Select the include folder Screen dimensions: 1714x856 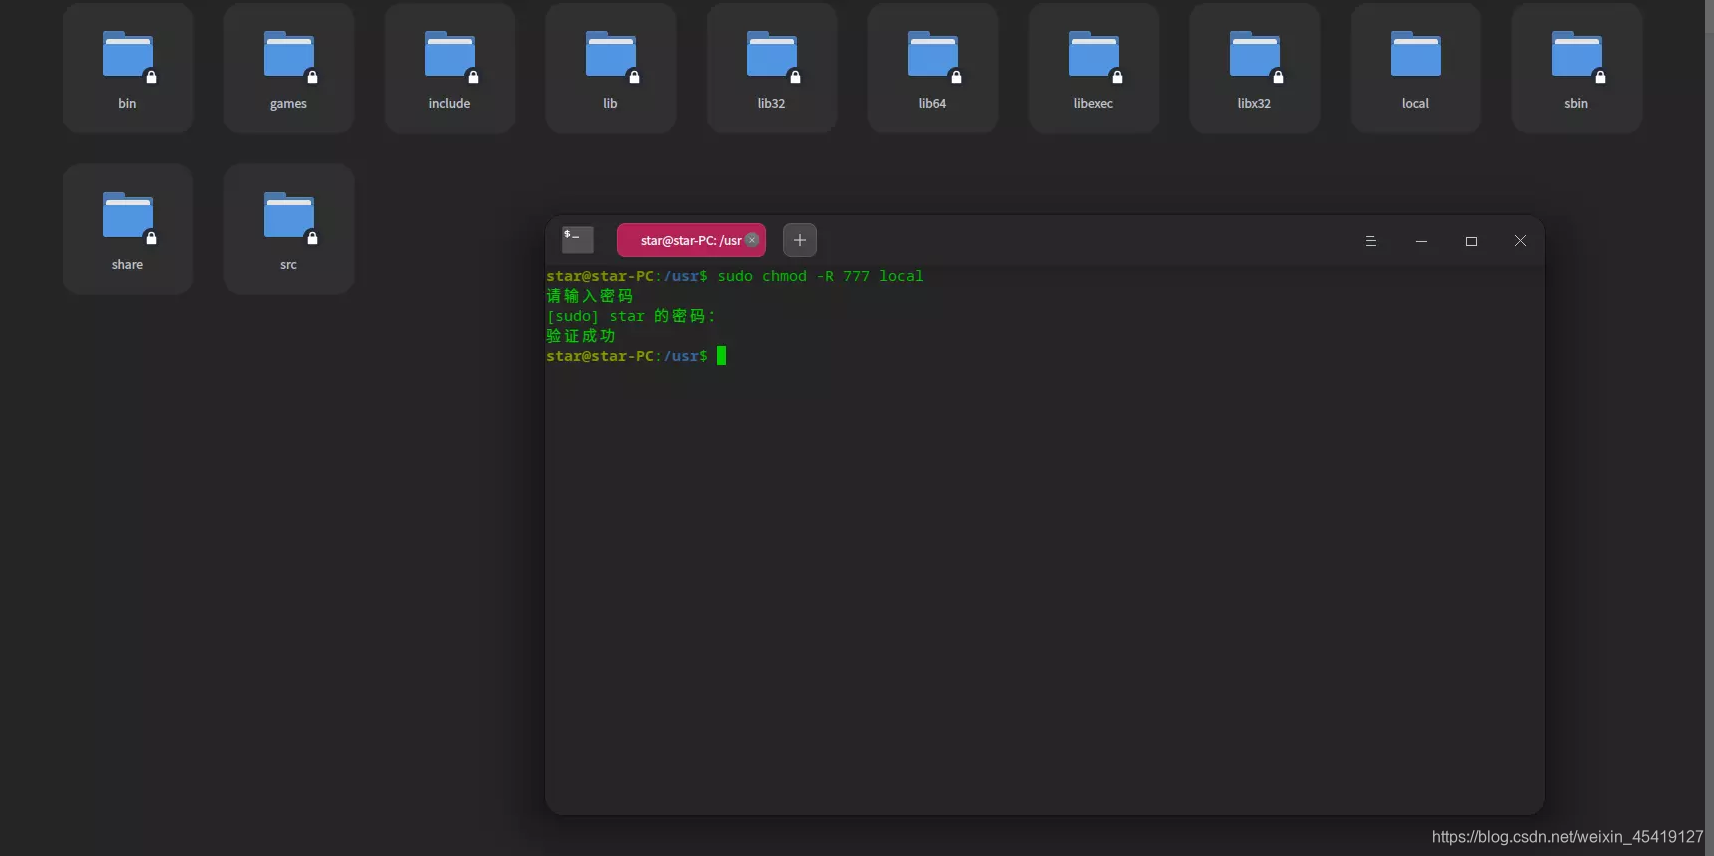(449, 68)
